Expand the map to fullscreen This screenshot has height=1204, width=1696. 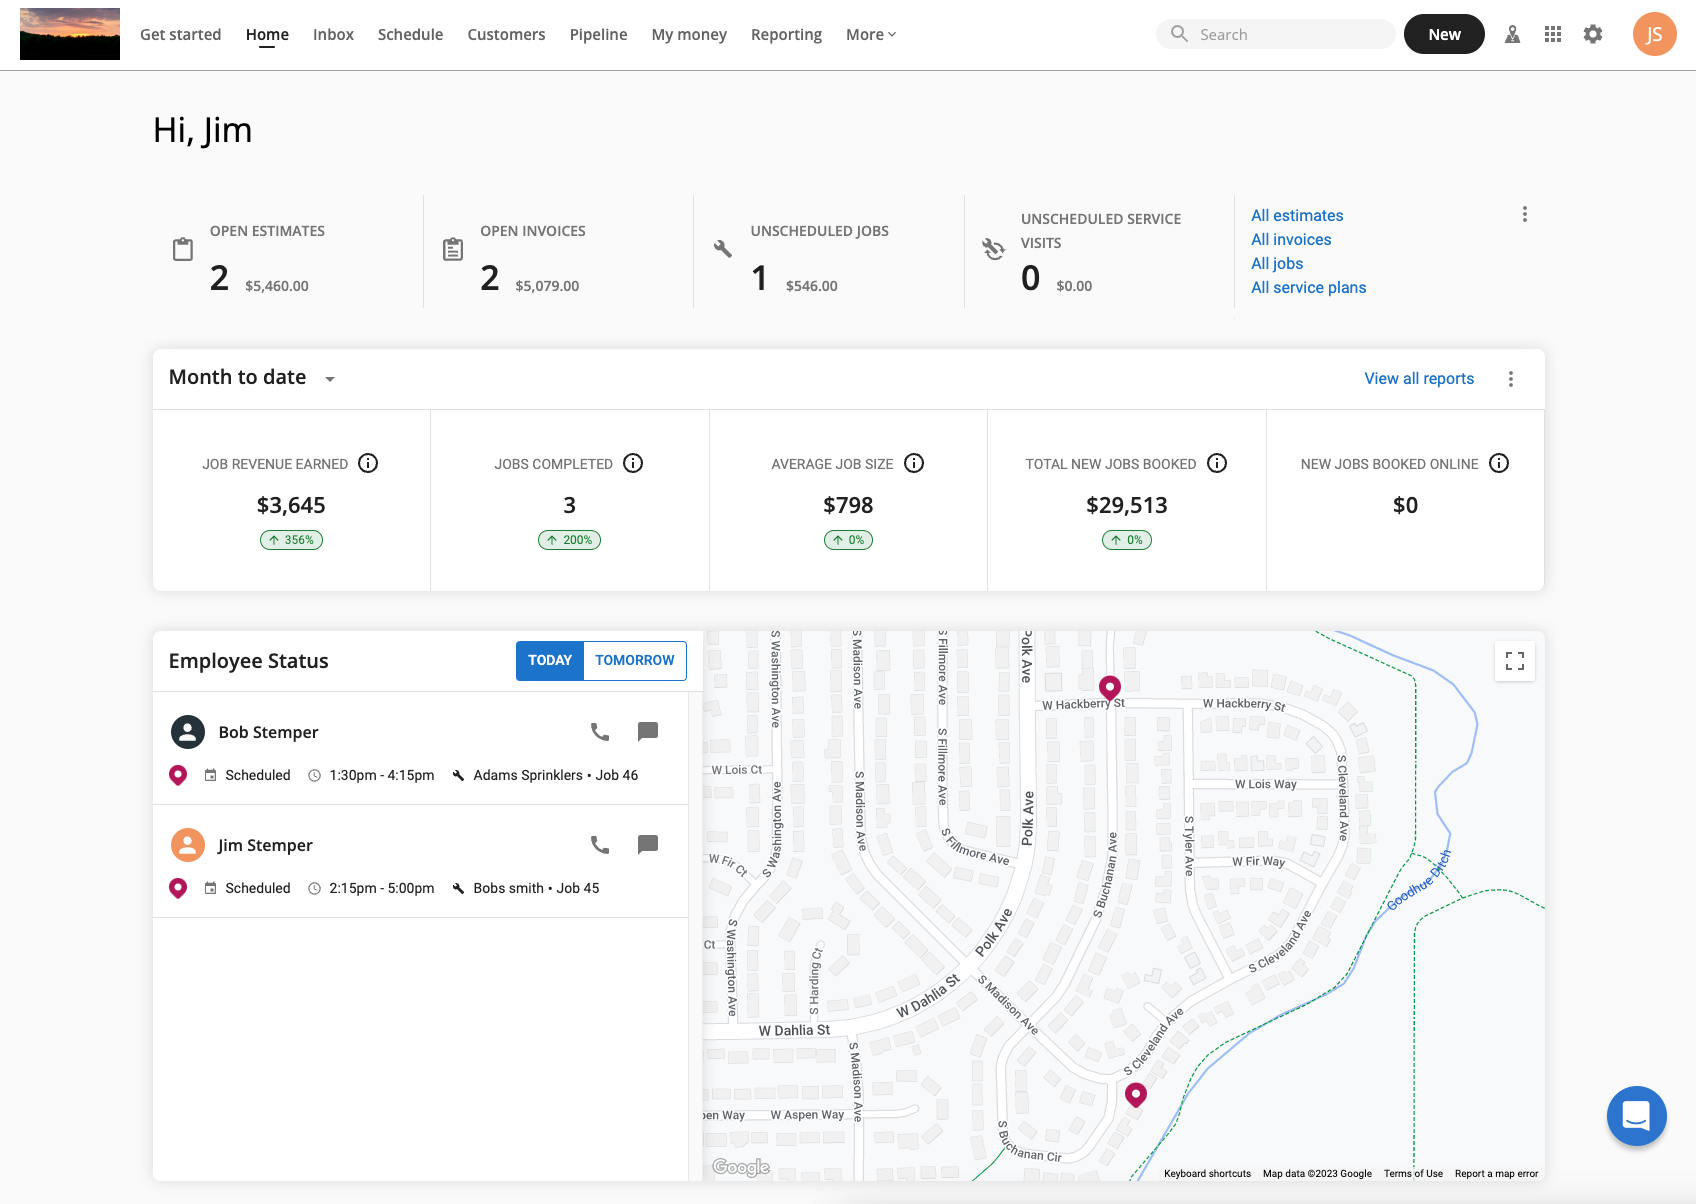(x=1514, y=661)
